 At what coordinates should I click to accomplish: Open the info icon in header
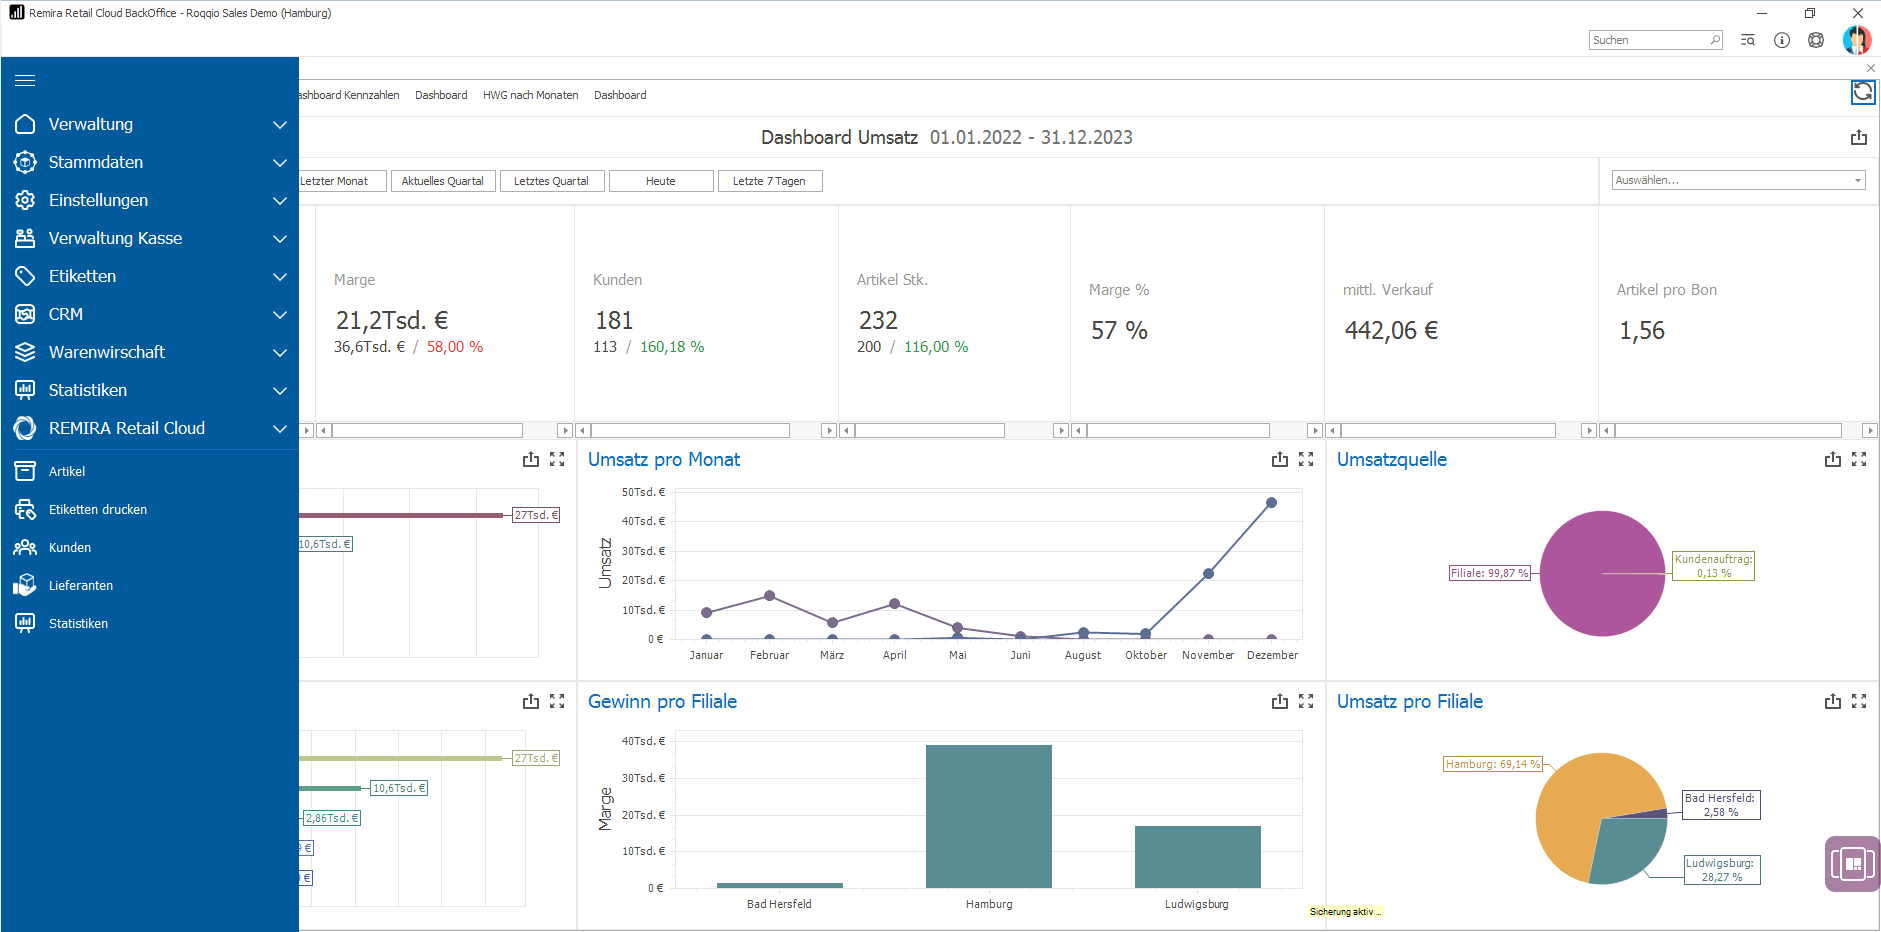click(1782, 40)
